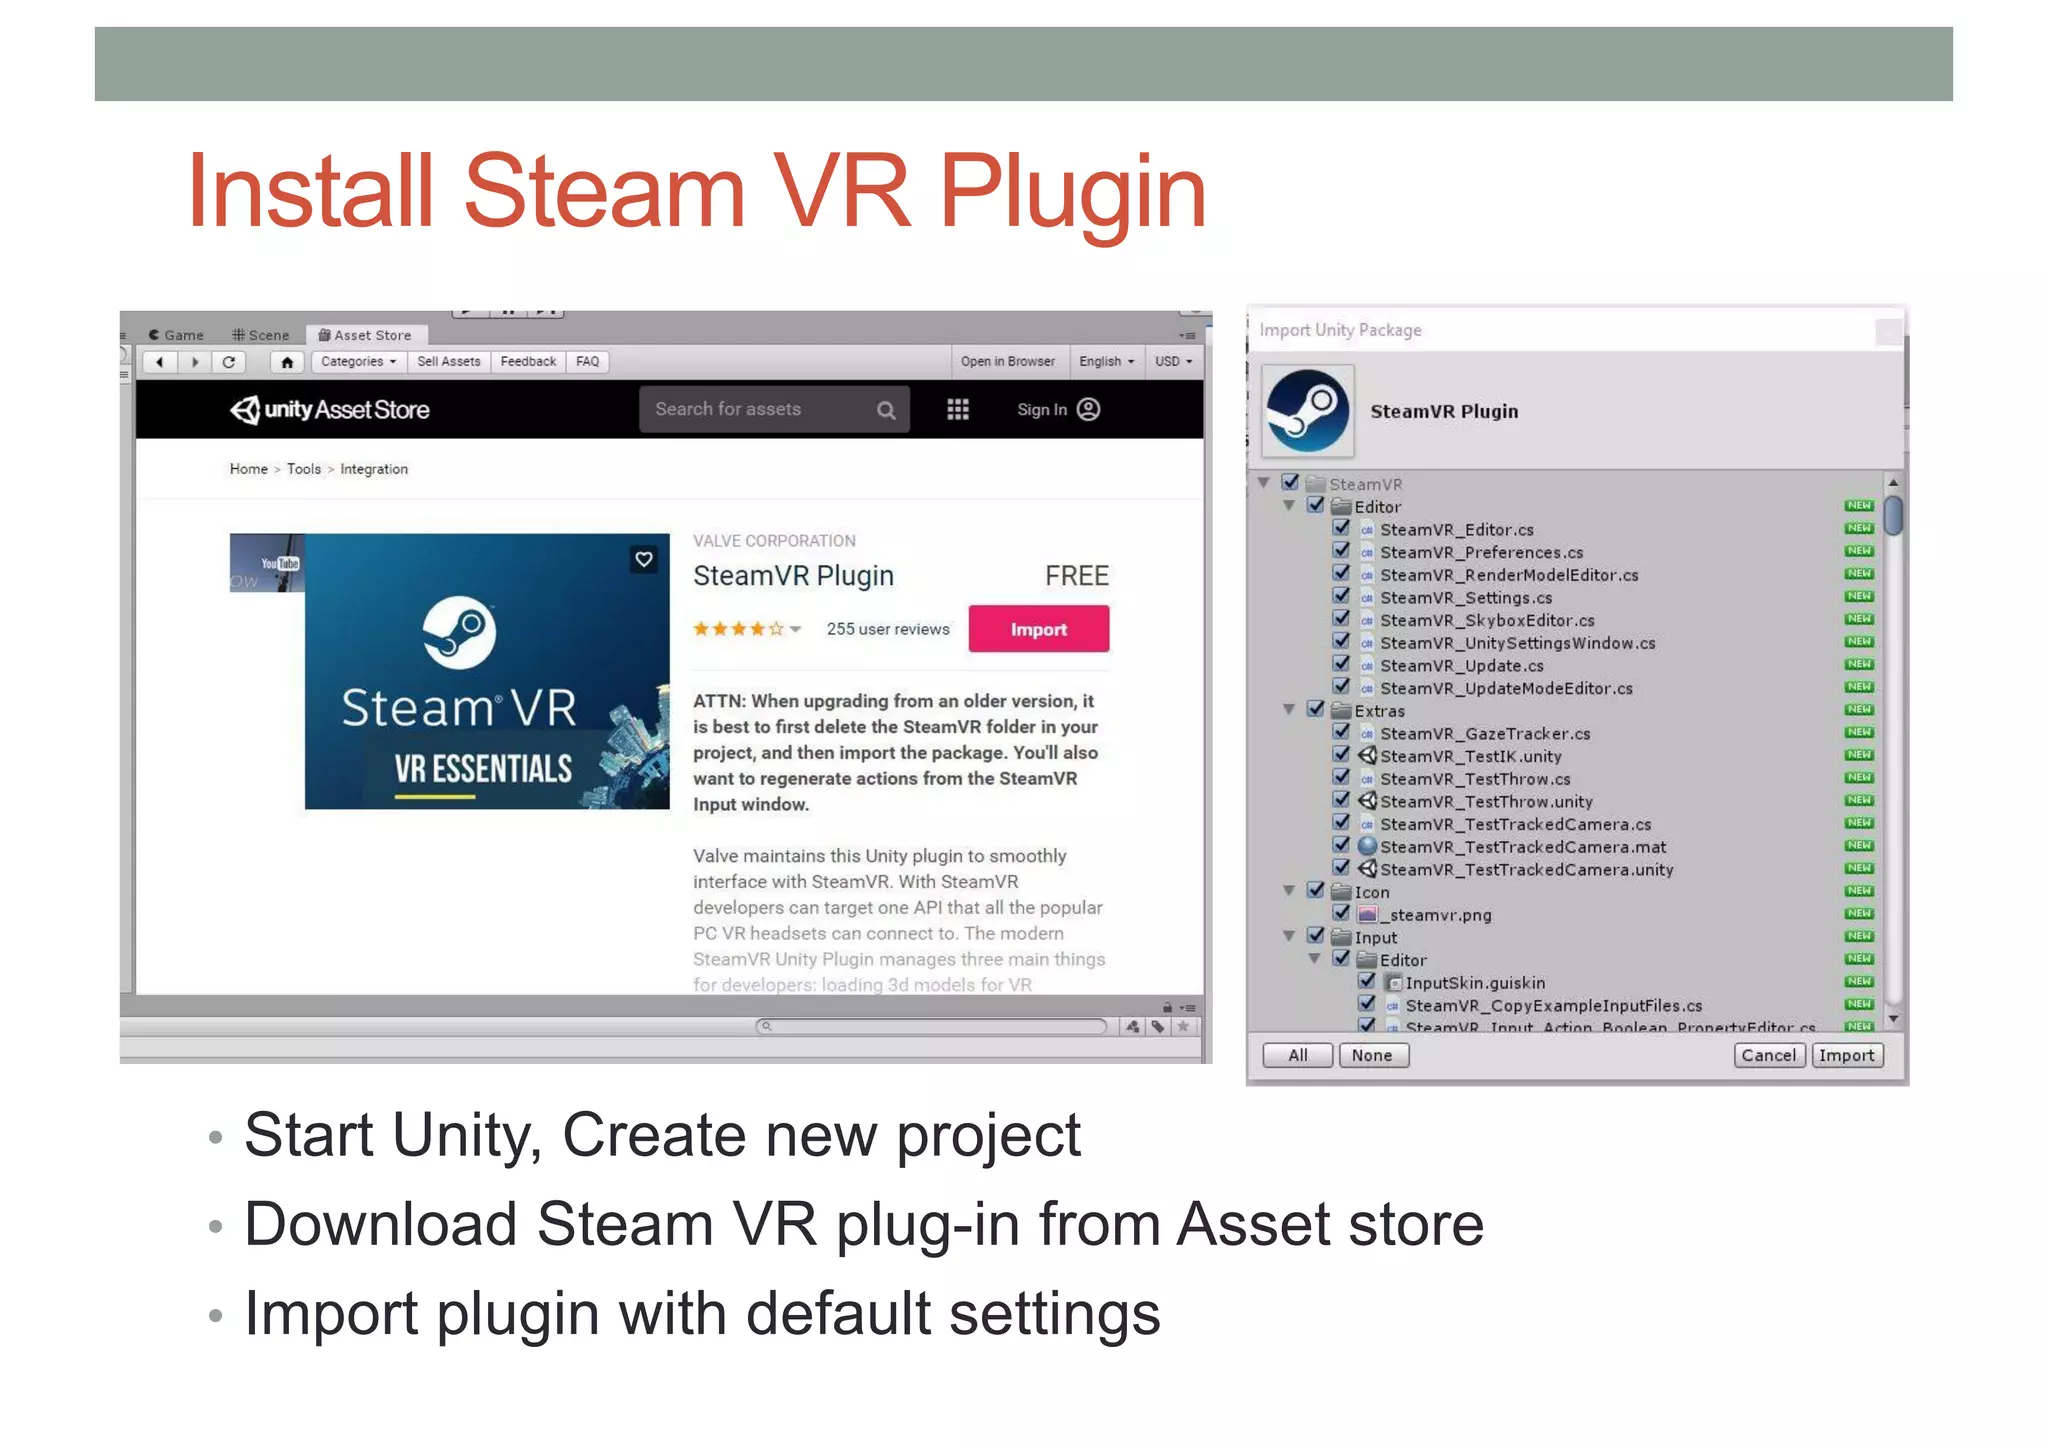2048x1447 pixels.
Task: Click the InputSkin.guiskin file icon
Action: point(1393,983)
